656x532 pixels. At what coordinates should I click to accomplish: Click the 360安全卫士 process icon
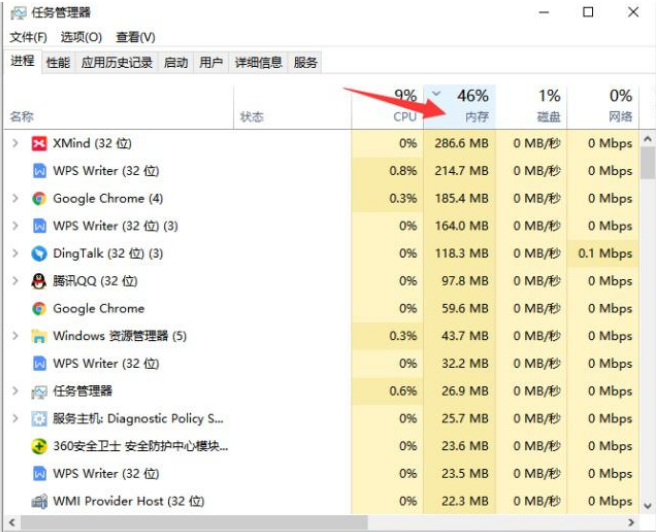[39, 446]
